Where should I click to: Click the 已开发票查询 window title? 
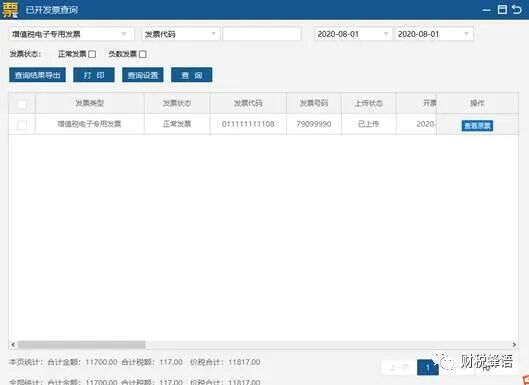52,10
